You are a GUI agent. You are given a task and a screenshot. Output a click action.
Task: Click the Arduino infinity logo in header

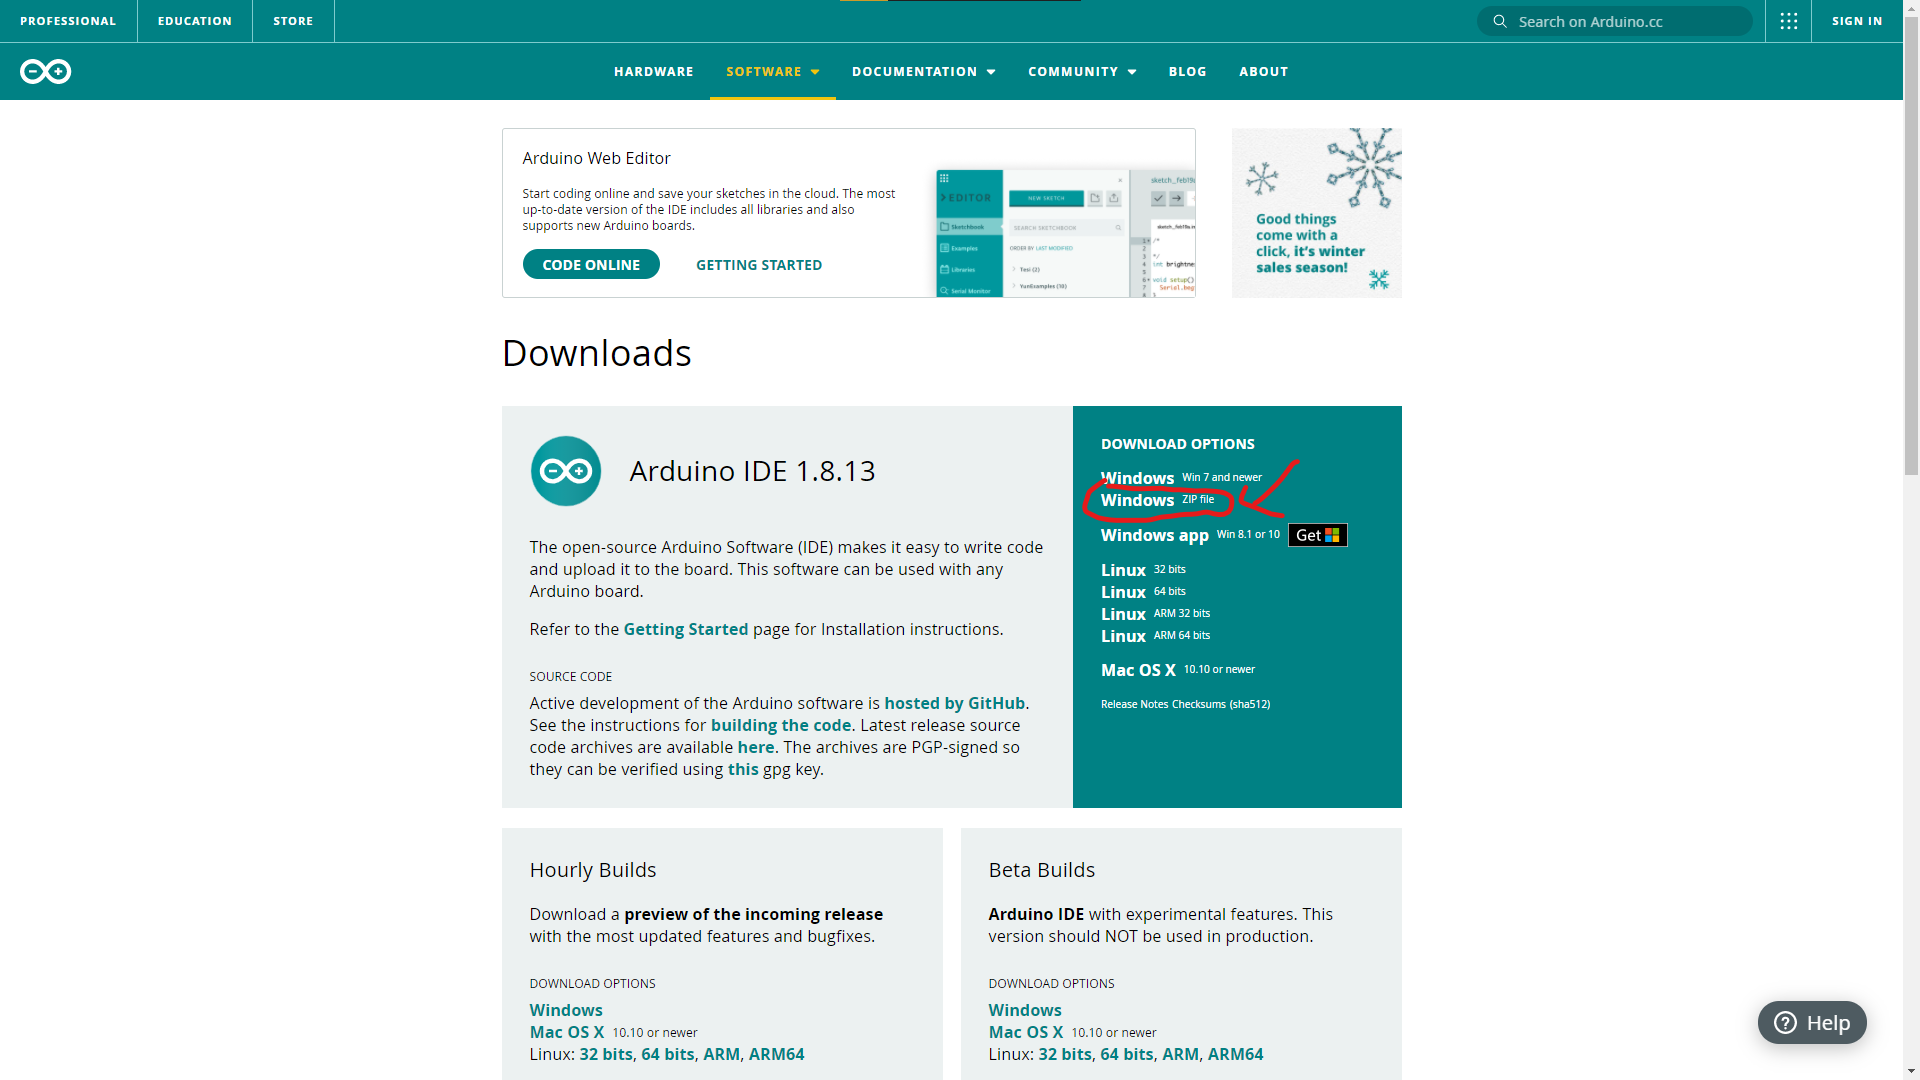pos(46,71)
